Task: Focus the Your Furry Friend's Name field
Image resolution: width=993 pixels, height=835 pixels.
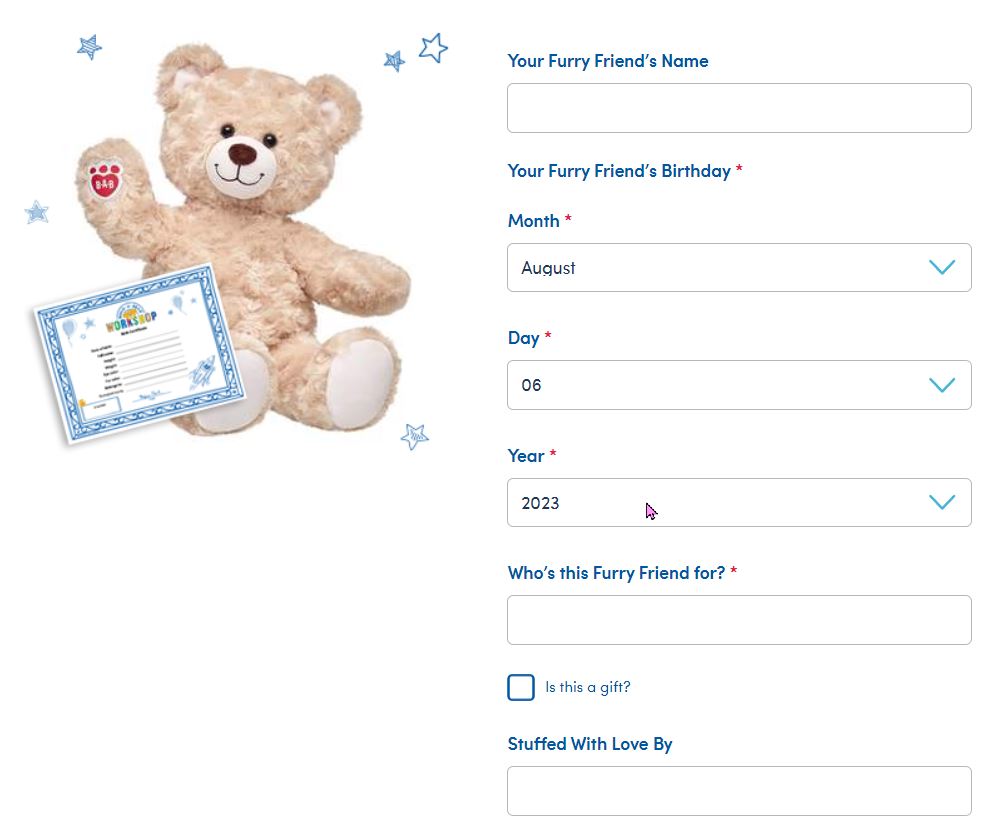Action: click(739, 108)
